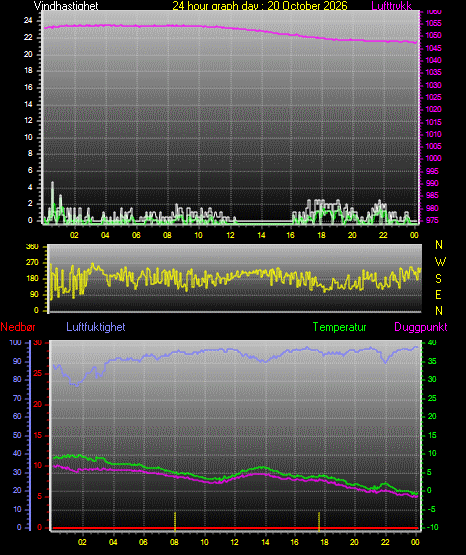Click the S compass letter
The width and height of the screenshot is (466, 555).
point(438,279)
